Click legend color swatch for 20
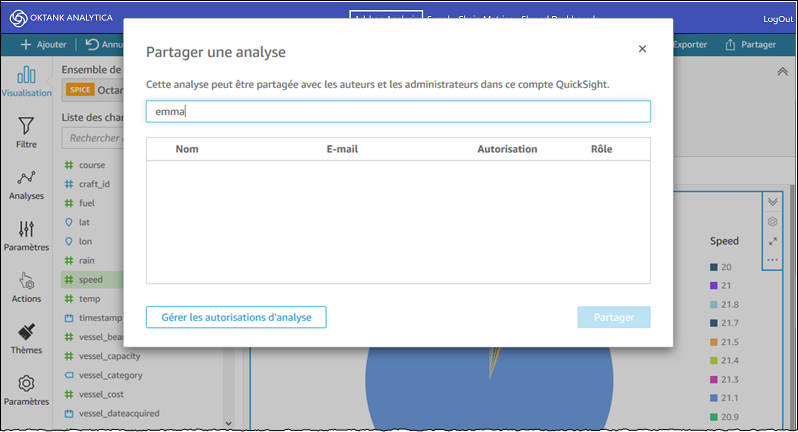The width and height of the screenshot is (798, 432). point(714,267)
